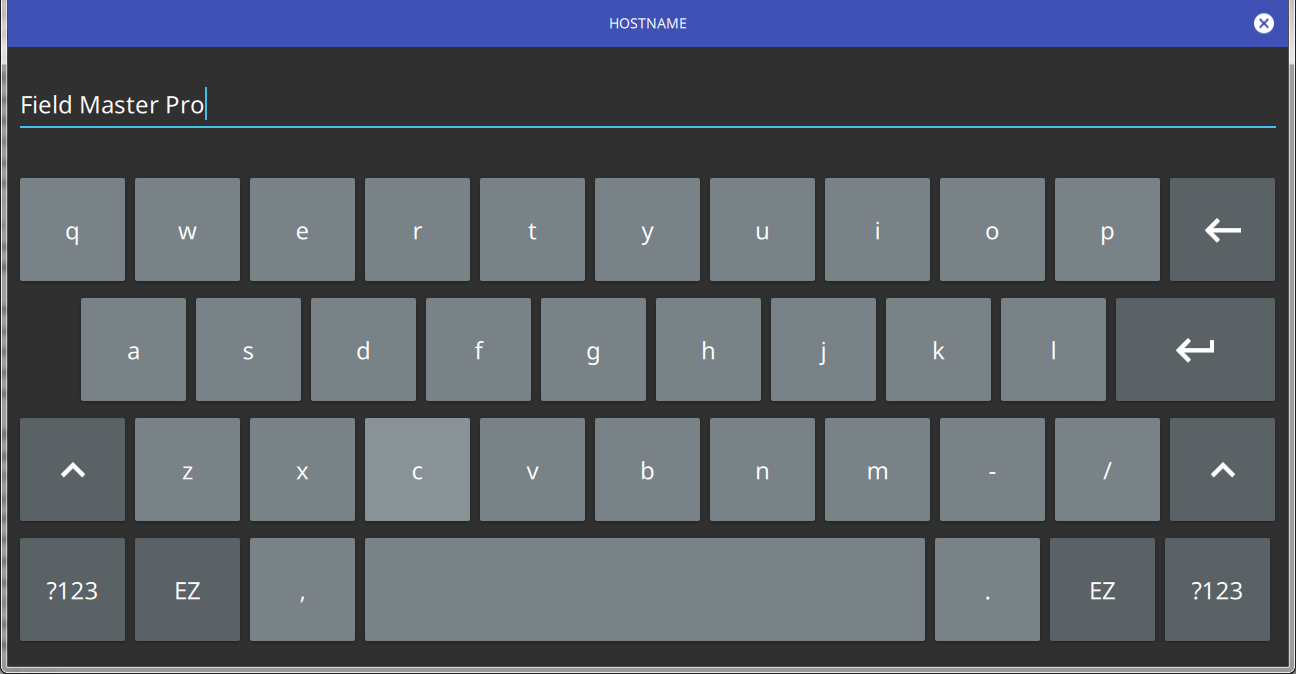The image size is (1296, 674).
Task: Tap the letter o key
Action: coord(992,230)
